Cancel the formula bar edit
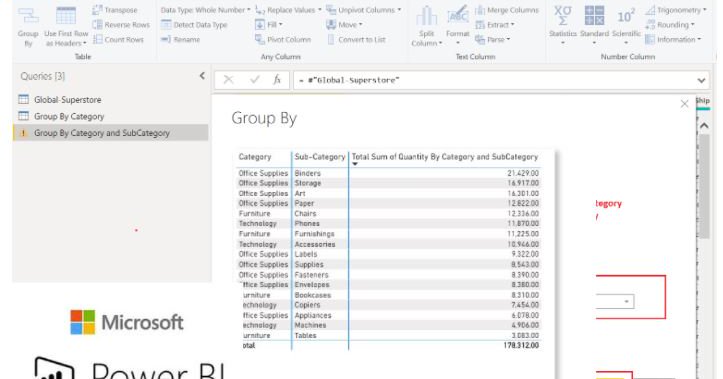The image size is (723, 379). coord(228,80)
